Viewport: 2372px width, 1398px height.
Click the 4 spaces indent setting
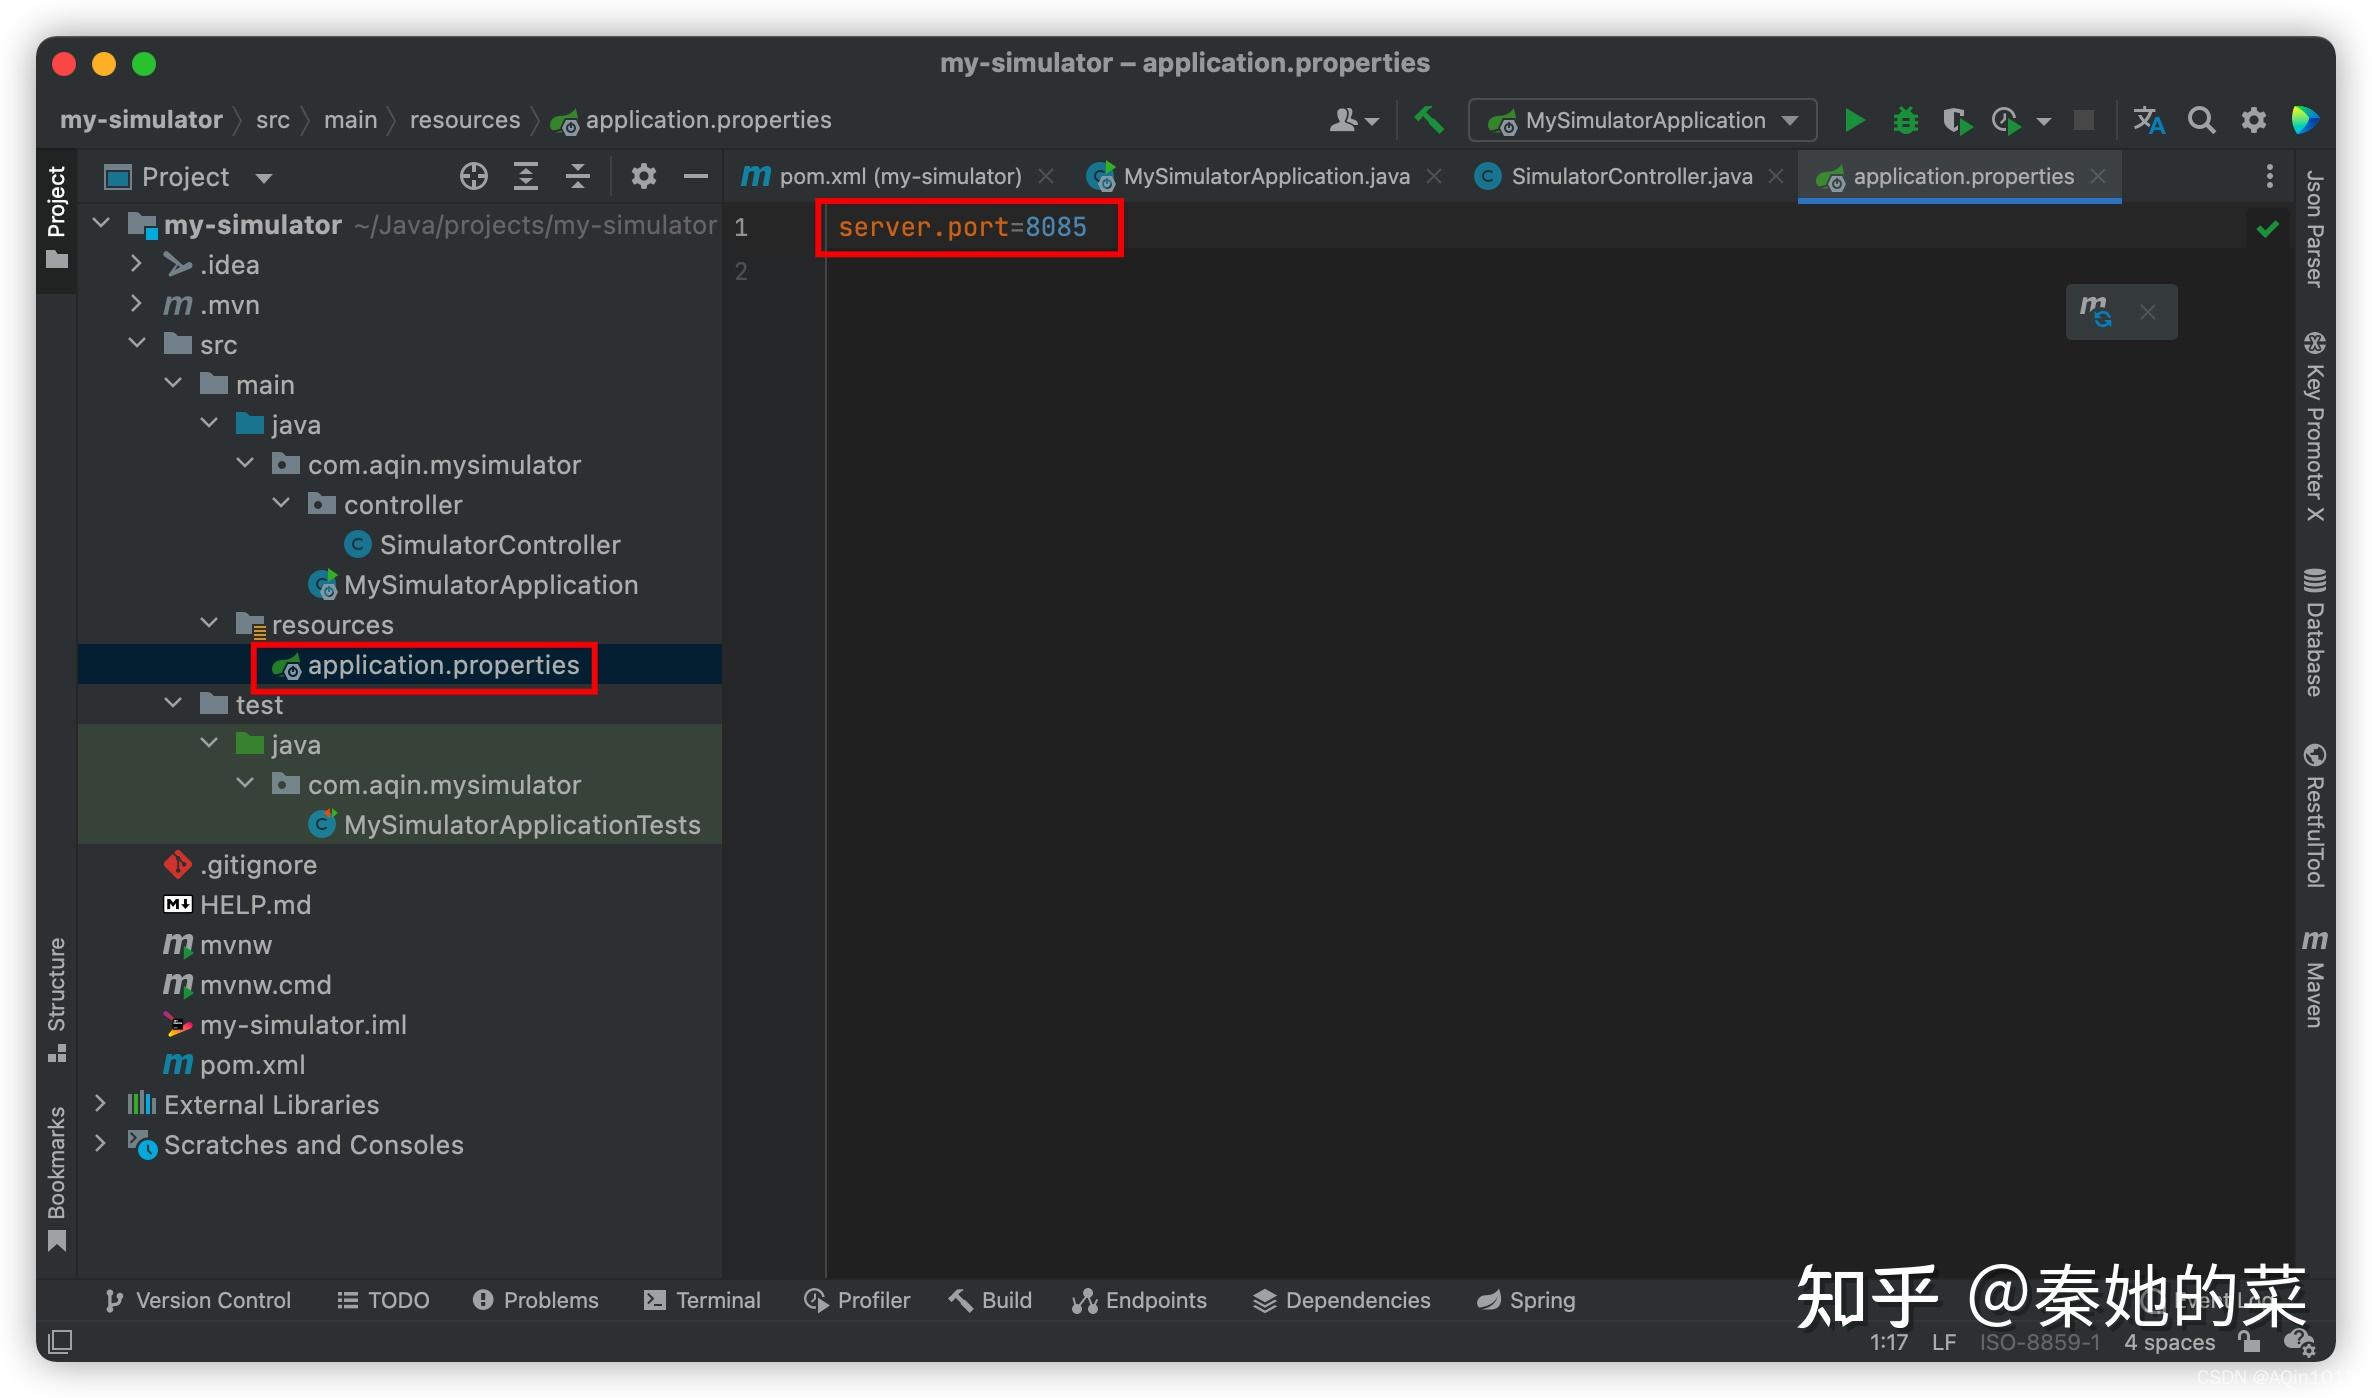click(x=2168, y=1342)
